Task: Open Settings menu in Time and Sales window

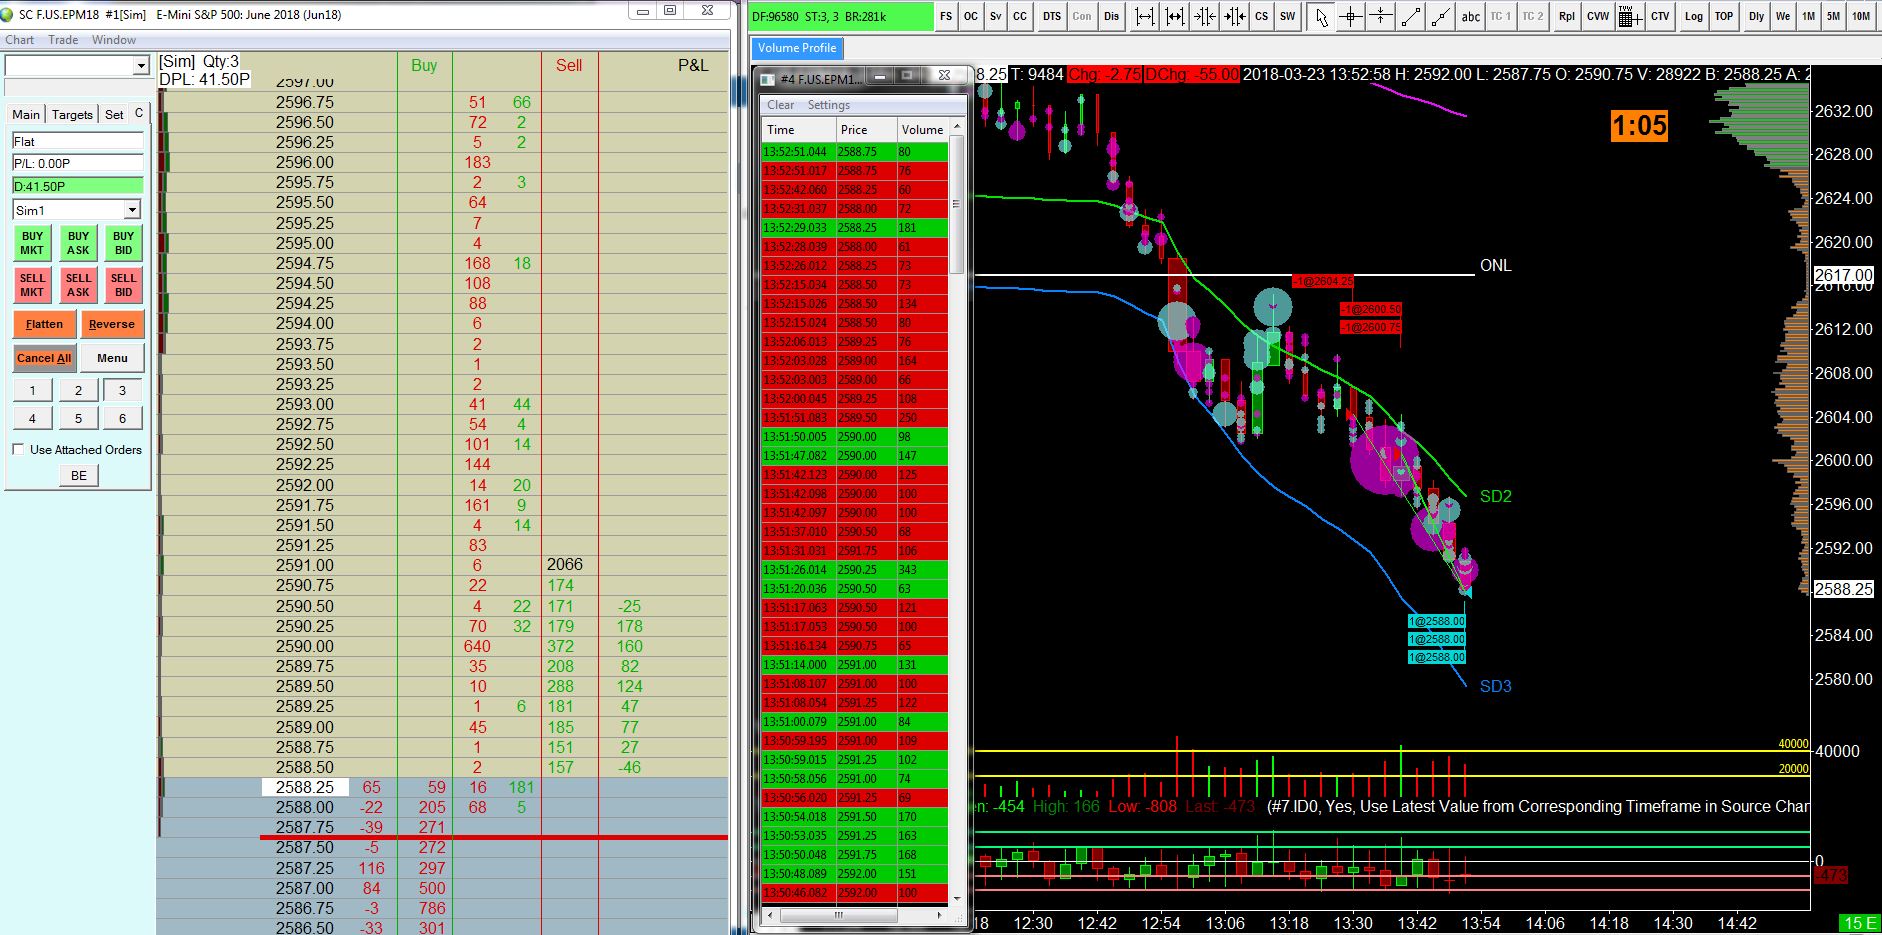Action: click(x=829, y=105)
